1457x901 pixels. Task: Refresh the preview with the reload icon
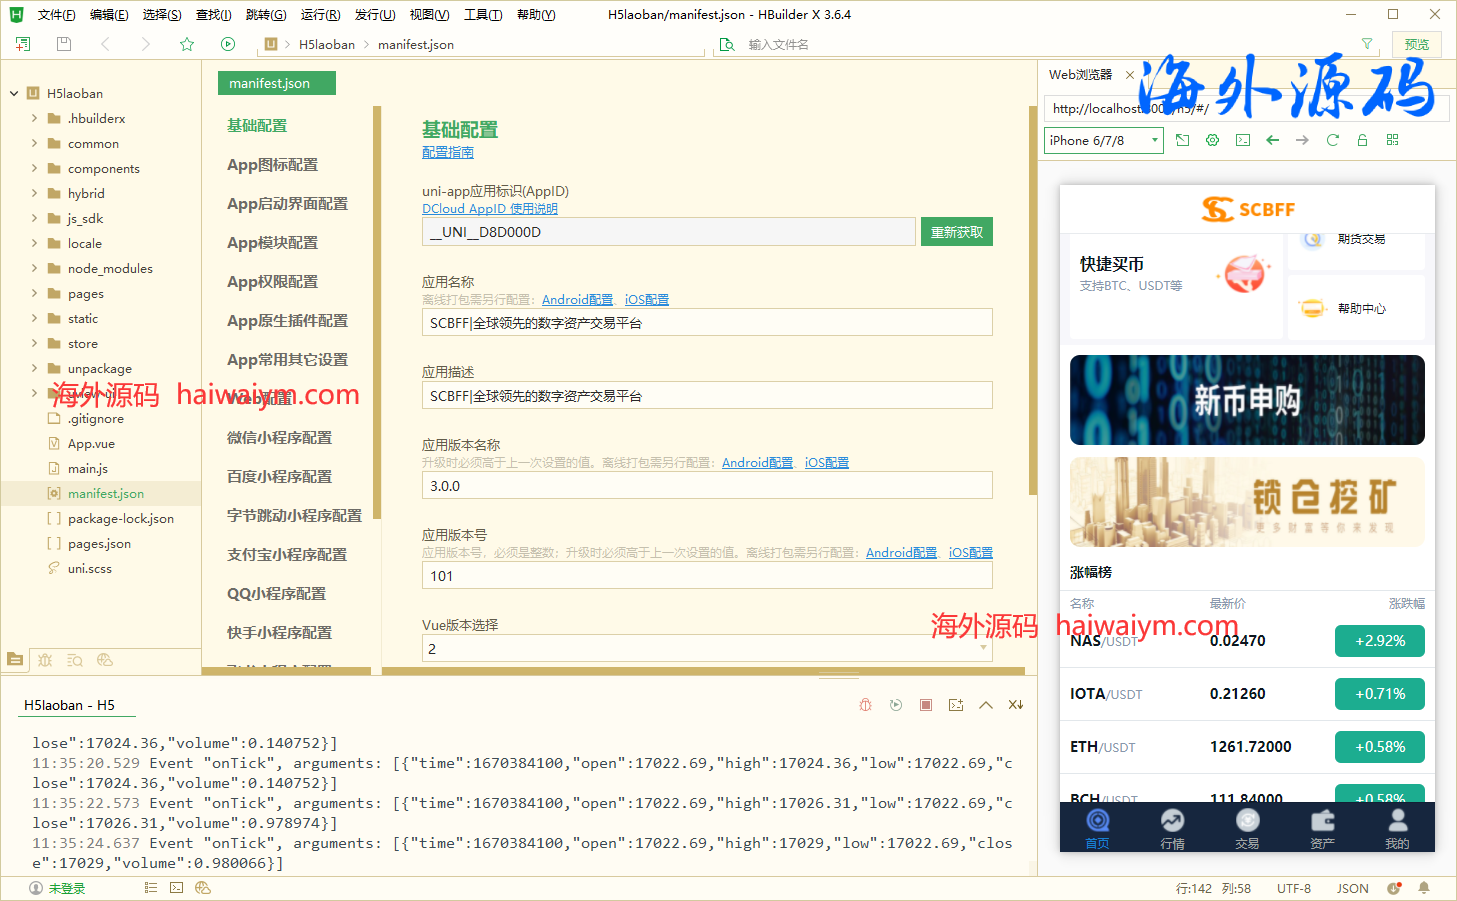(x=1332, y=140)
